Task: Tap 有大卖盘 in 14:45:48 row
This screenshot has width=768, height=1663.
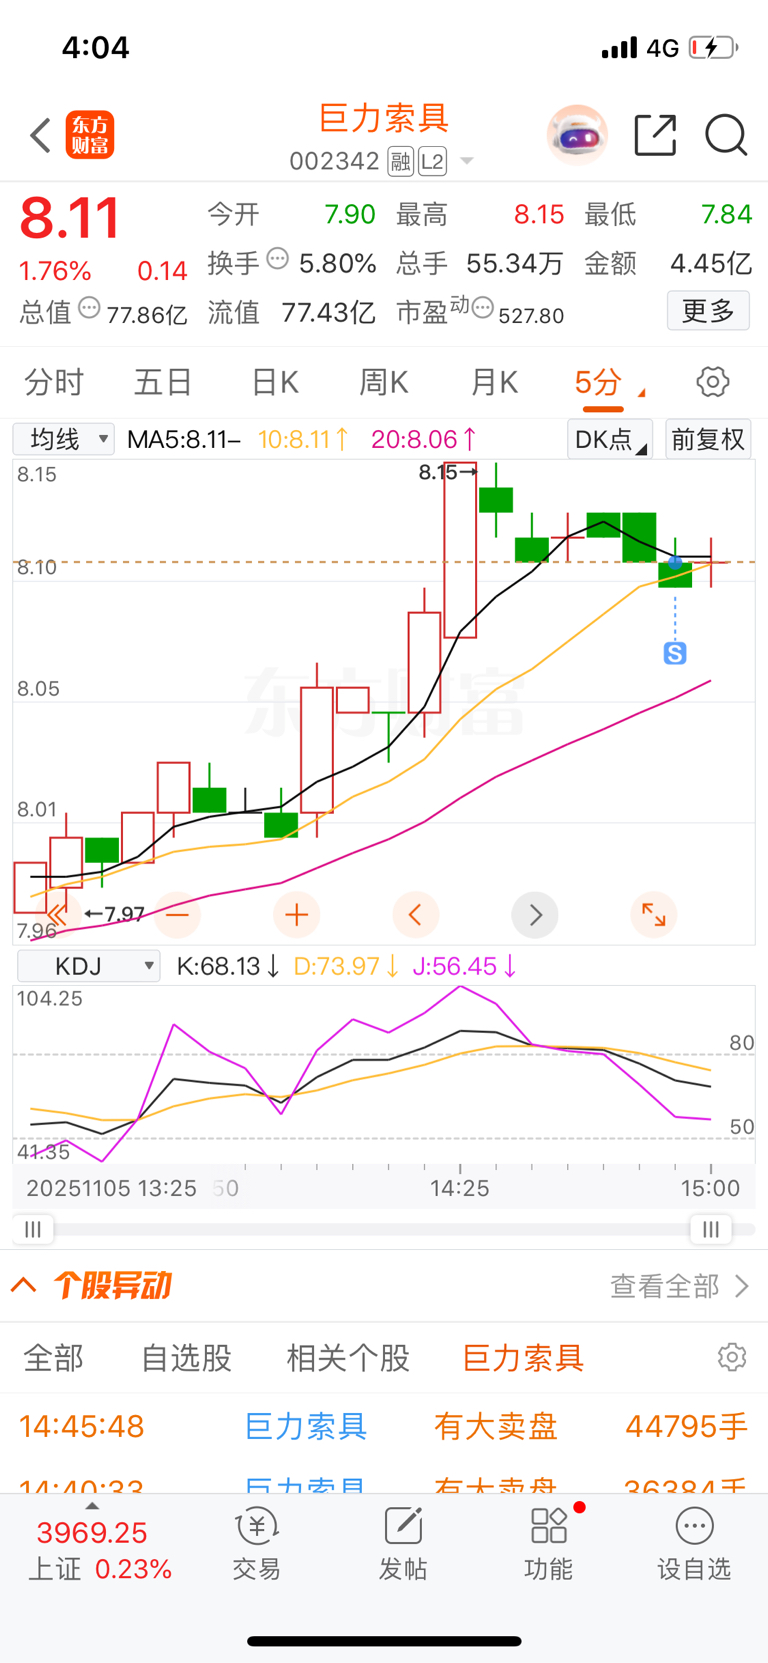Action: pyautogui.click(x=495, y=1426)
